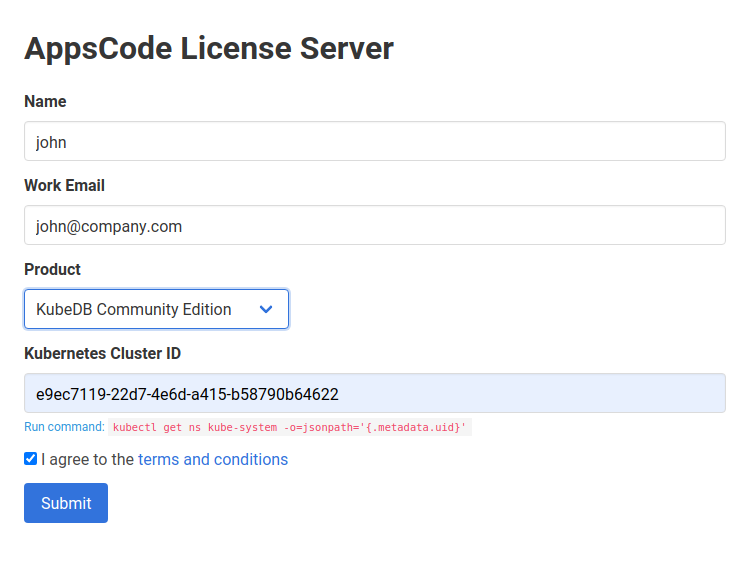Click the Name field label
Image resolution: width=750 pixels, height=561 pixels.
pos(45,101)
